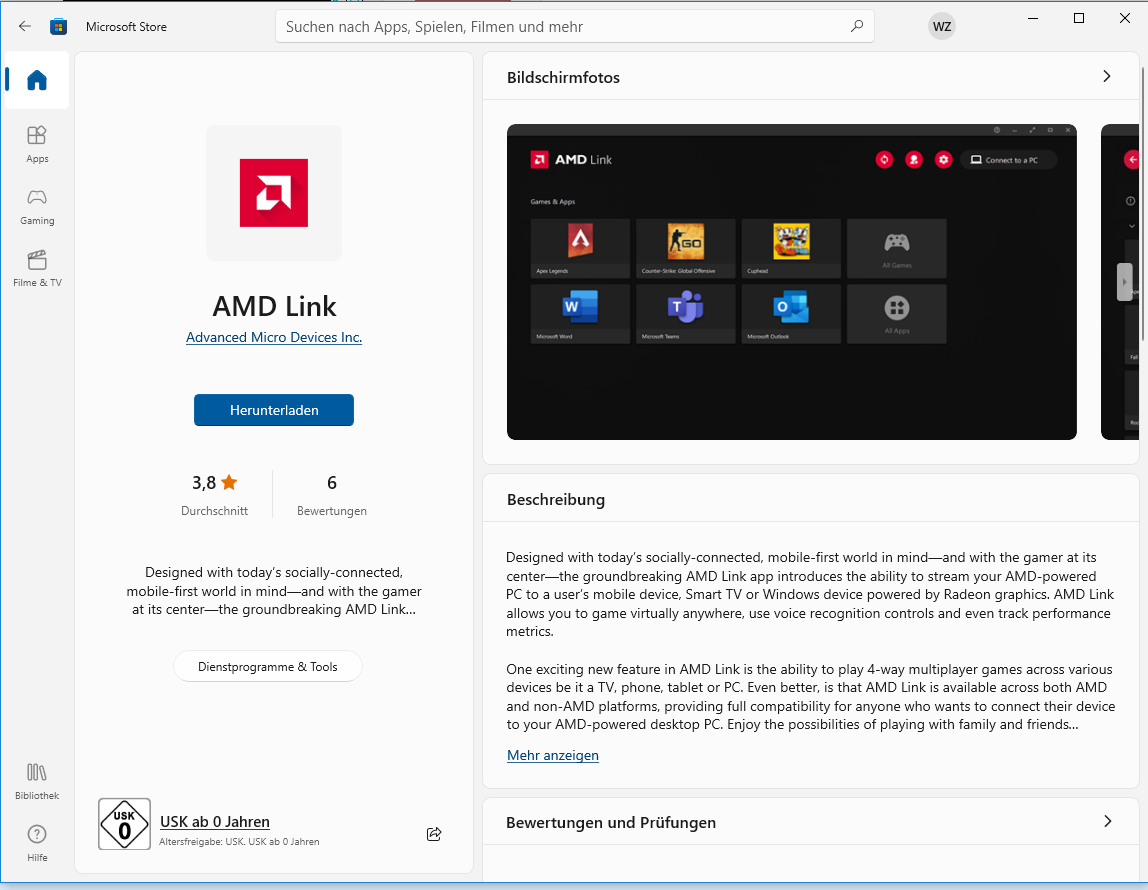
Task: Open the Bibliothek library
Action: [x=37, y=782]
